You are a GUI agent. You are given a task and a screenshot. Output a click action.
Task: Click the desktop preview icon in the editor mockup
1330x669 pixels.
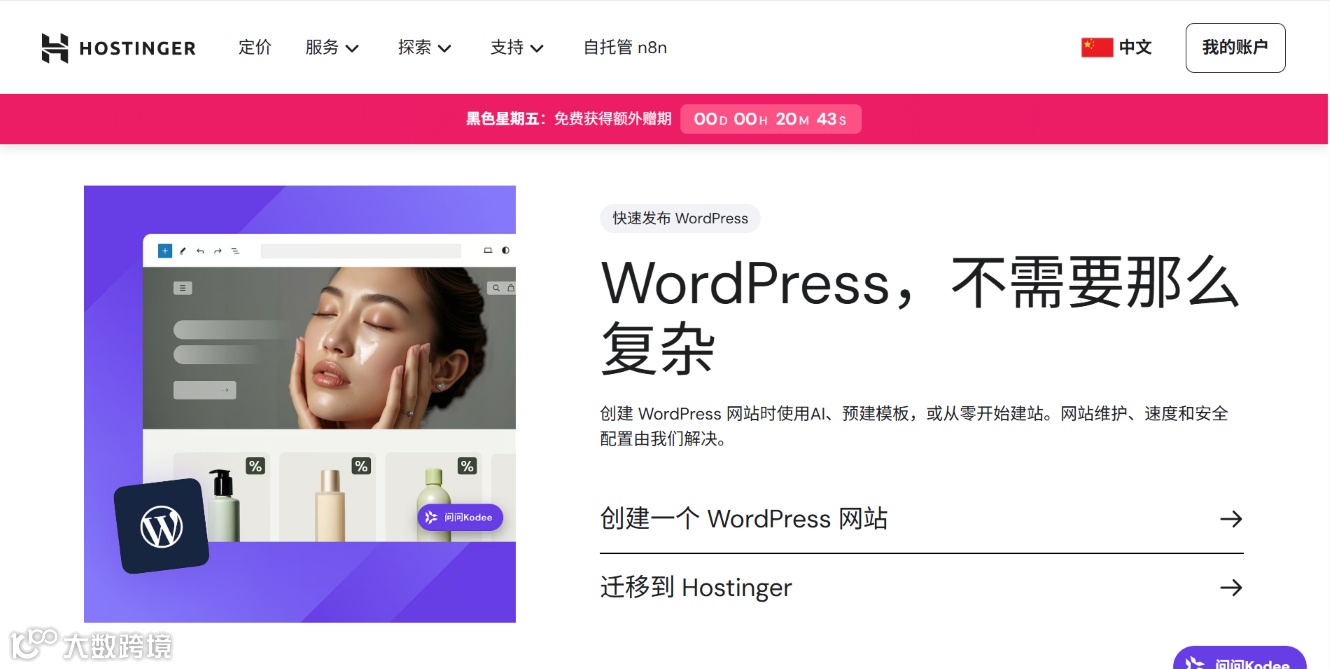[x=488, y=251]
